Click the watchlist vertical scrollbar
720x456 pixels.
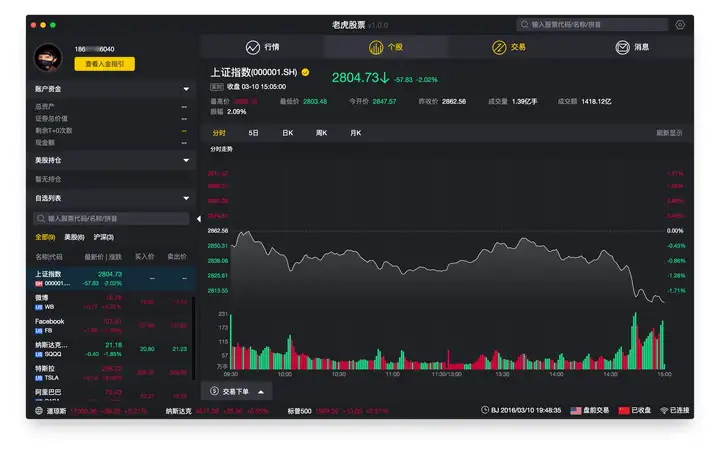tap(193, 338)
